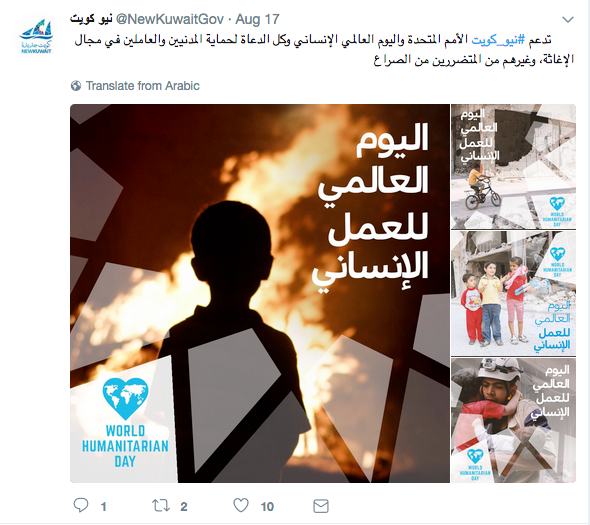Open the Aug 17 timestamp link
590x525 pixels.
click(x=257, y=19)
